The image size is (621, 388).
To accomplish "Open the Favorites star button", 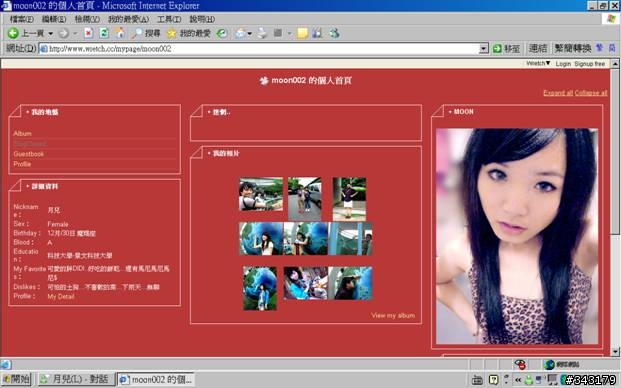I will pyautogui.click(x=189, y=33).
